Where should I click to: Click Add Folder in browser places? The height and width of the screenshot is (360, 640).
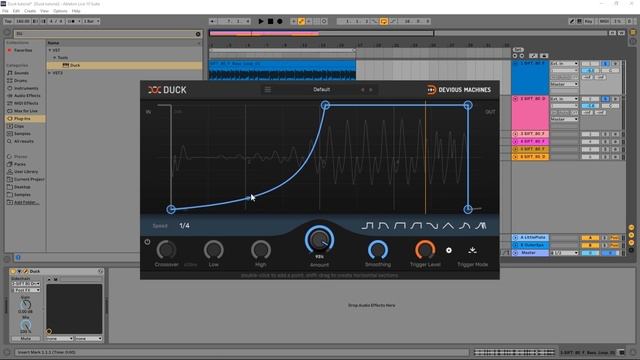click(x=27, y=202)
